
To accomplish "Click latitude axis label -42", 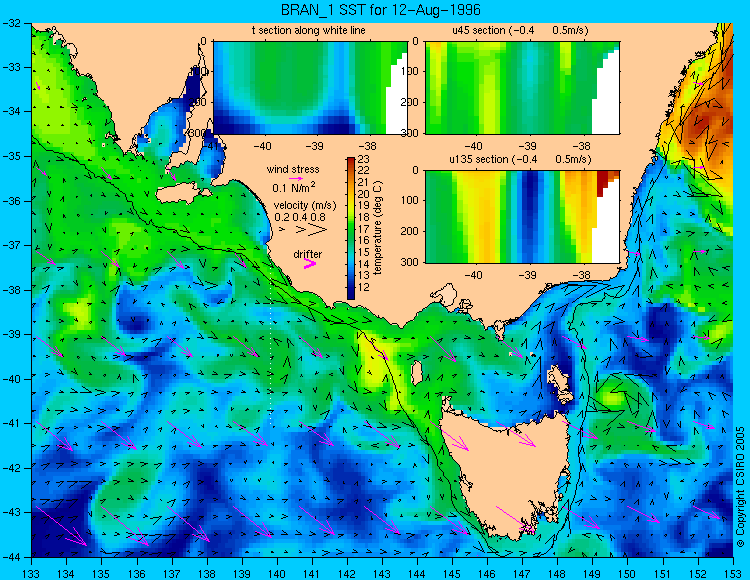I will click(11, 468).
